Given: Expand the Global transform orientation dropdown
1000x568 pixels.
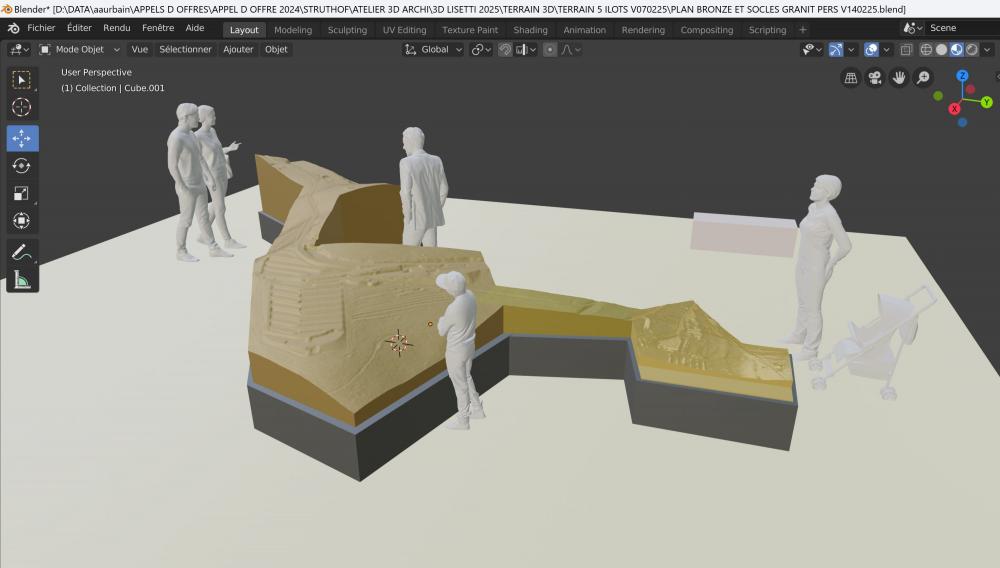Looking at the screenshot, I should [435, 49].
